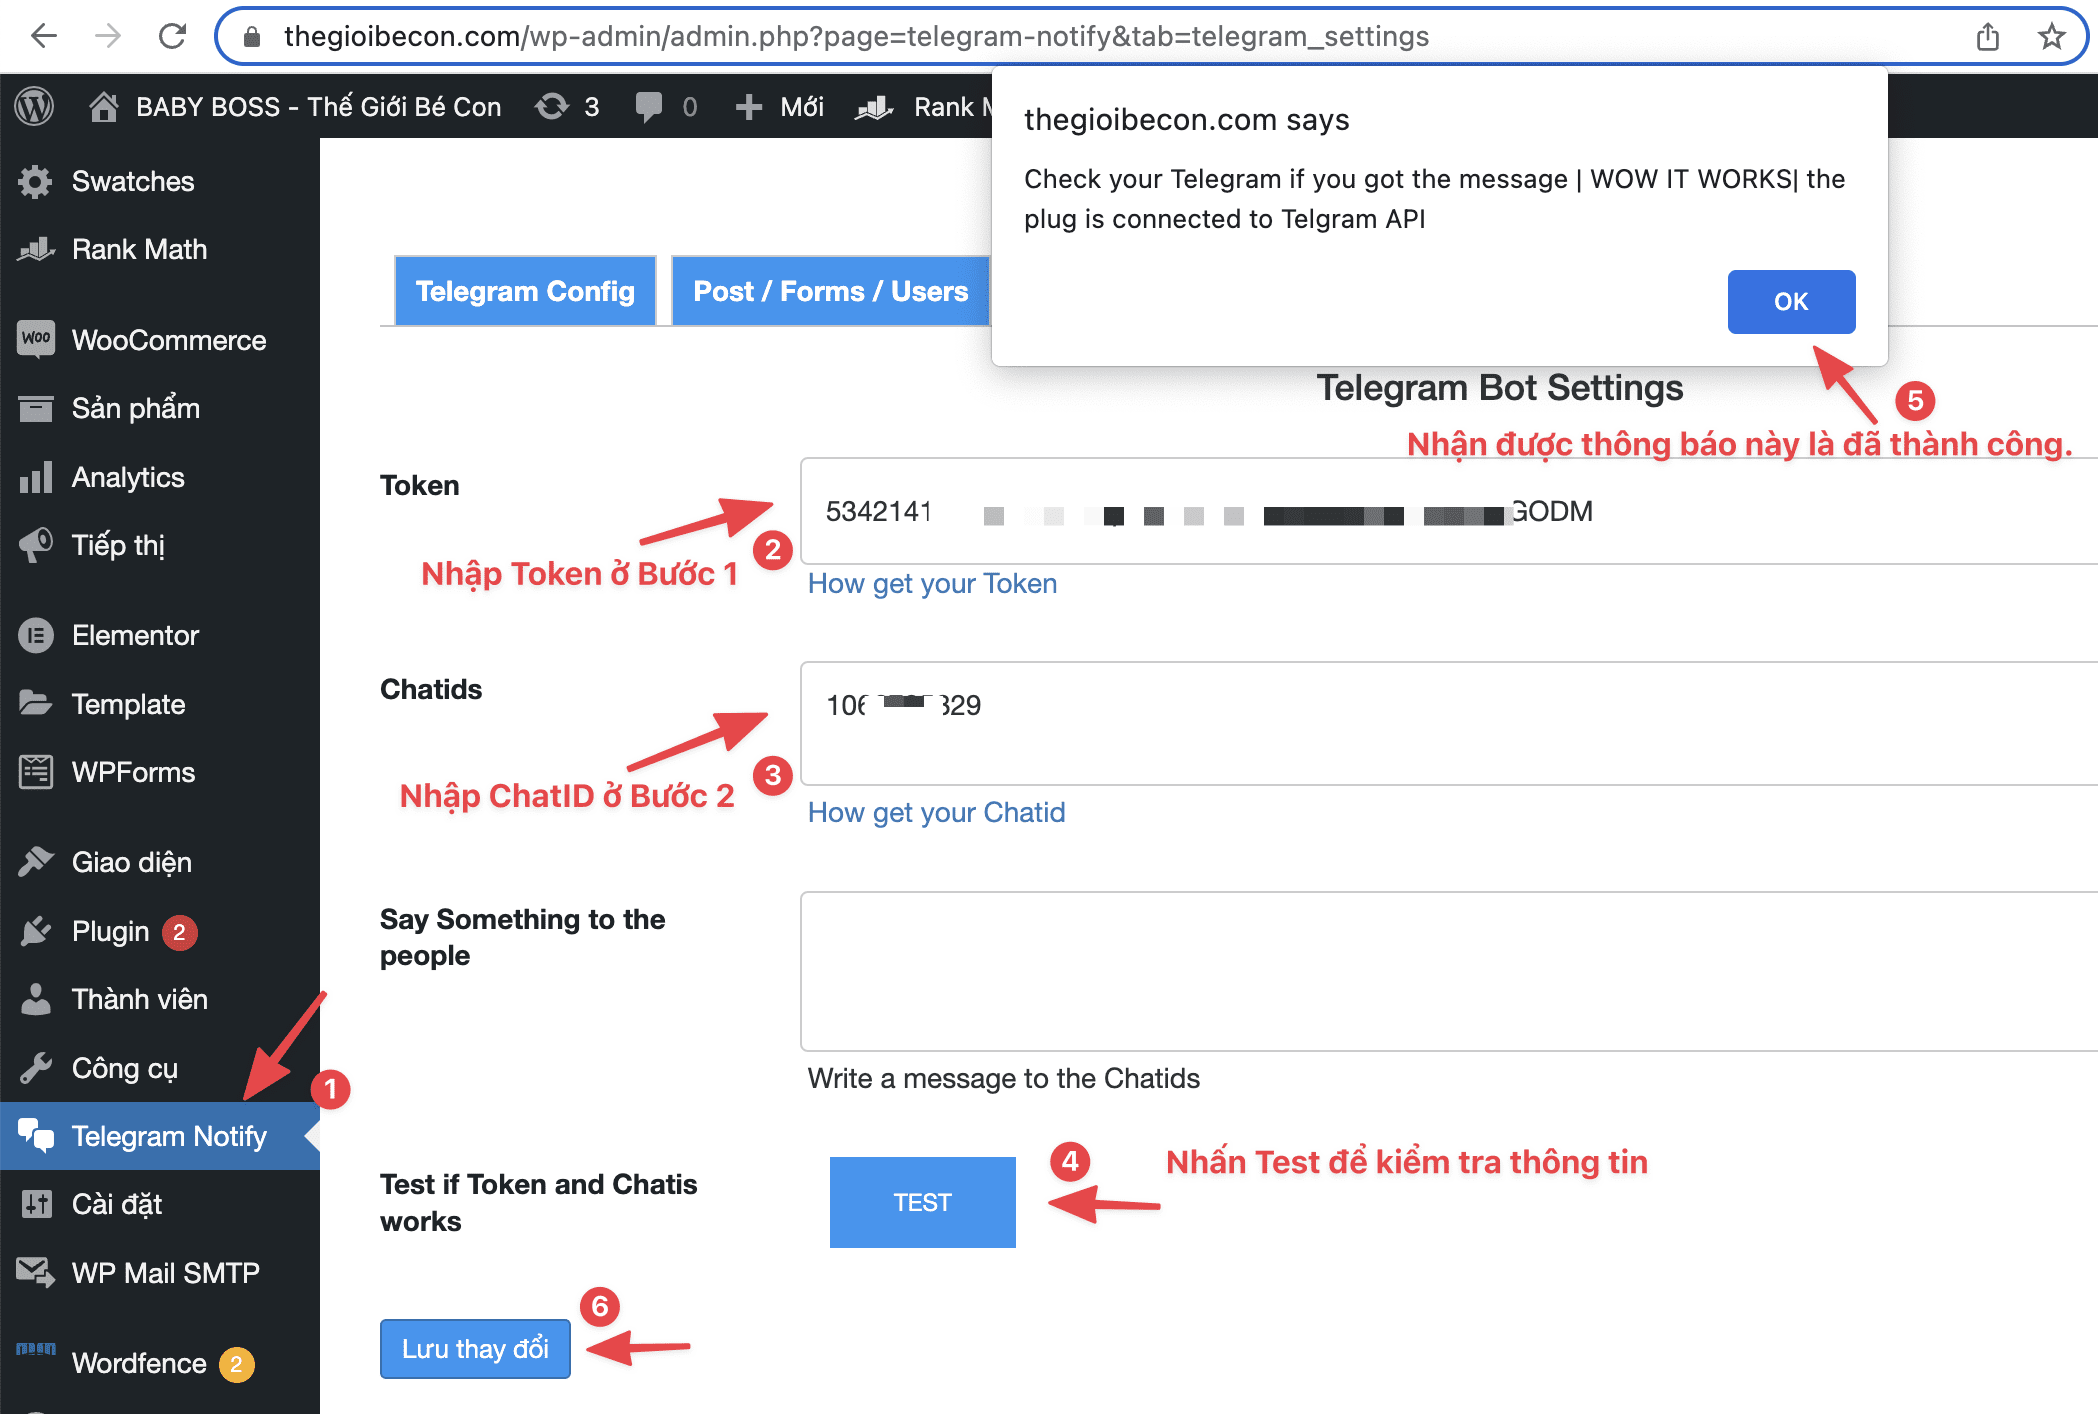The height and width of the screenshot is (1414, 2098).
Task: Click the Elementor circle icon
Action: coord(35,635)
